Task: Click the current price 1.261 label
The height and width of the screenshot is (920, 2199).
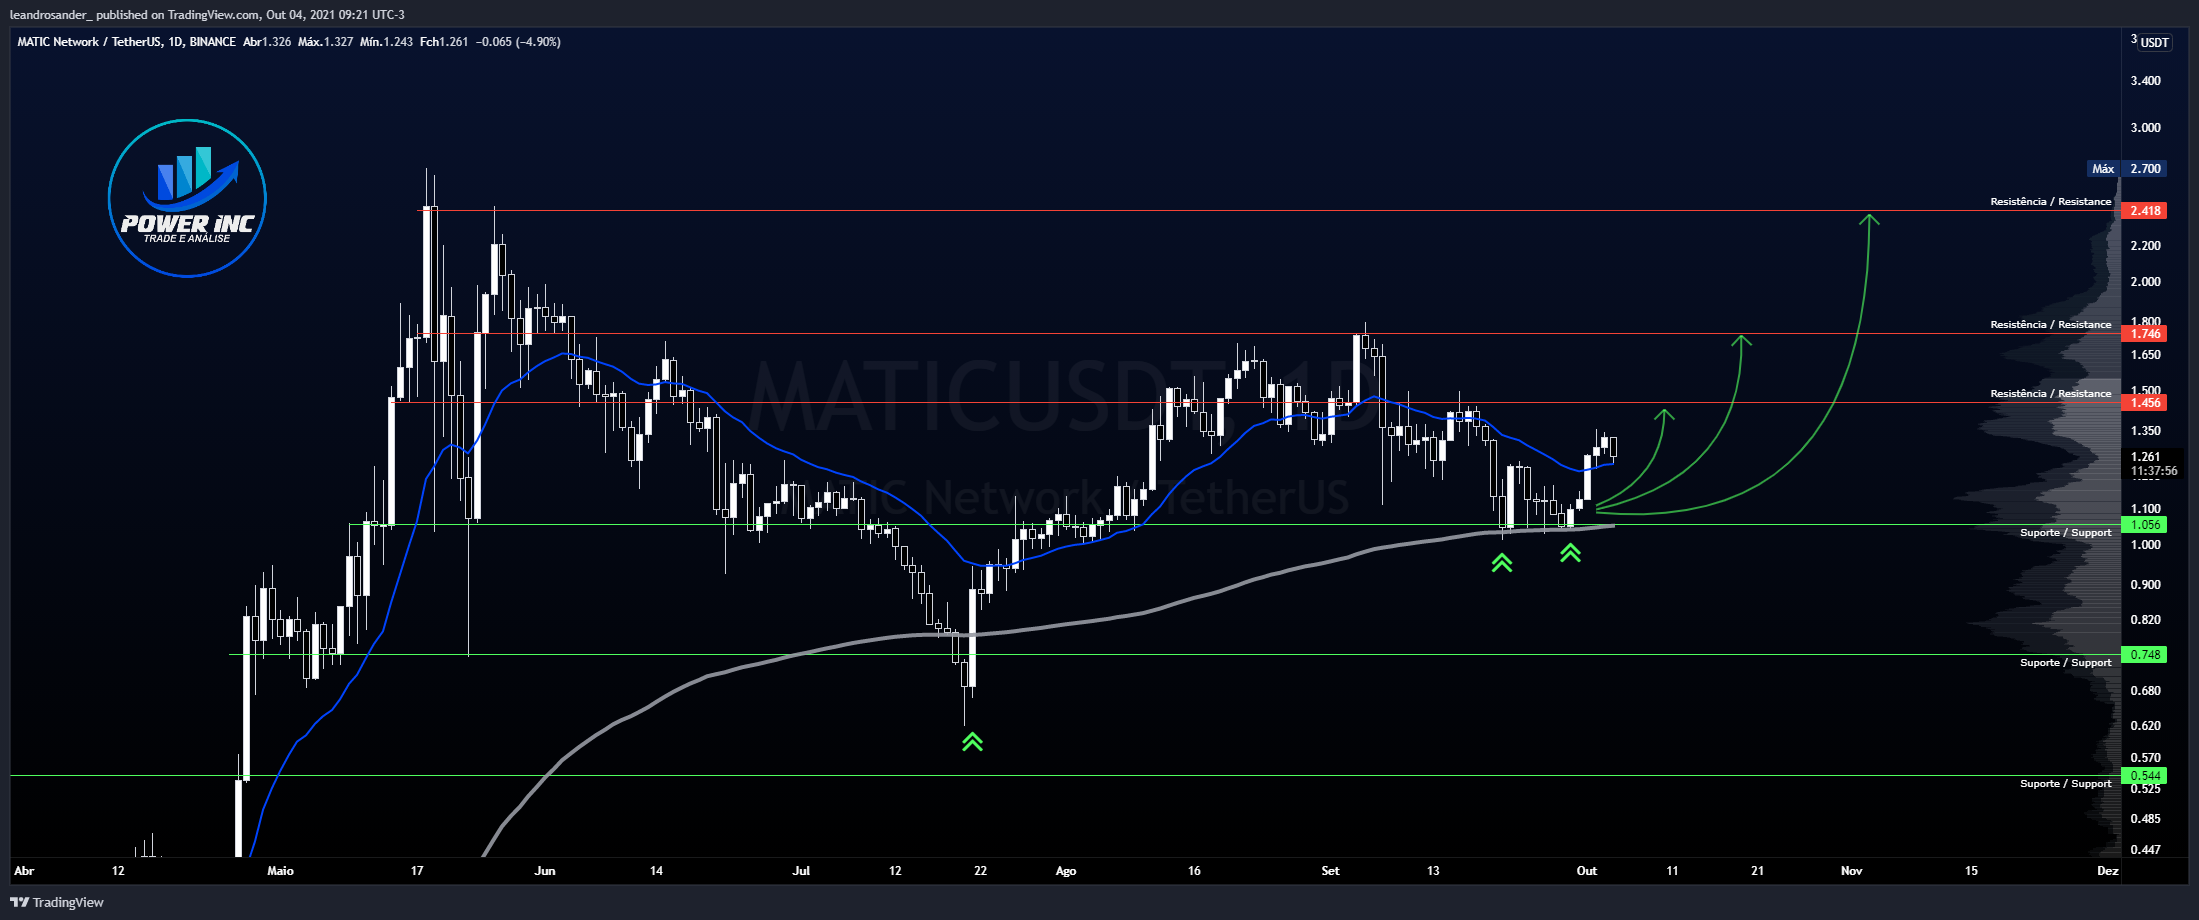Action: pos(2145,457)
